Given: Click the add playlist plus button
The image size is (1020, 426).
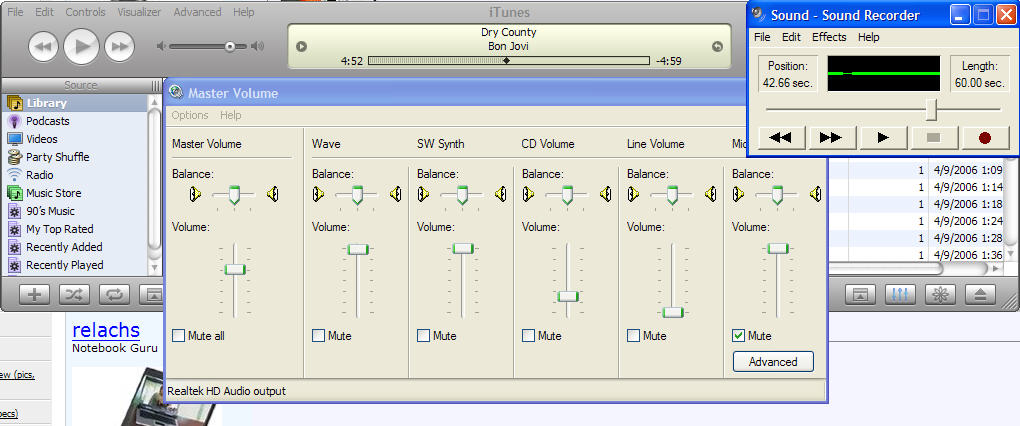Looking at the screenshot, I should click(x=34, y=295).
